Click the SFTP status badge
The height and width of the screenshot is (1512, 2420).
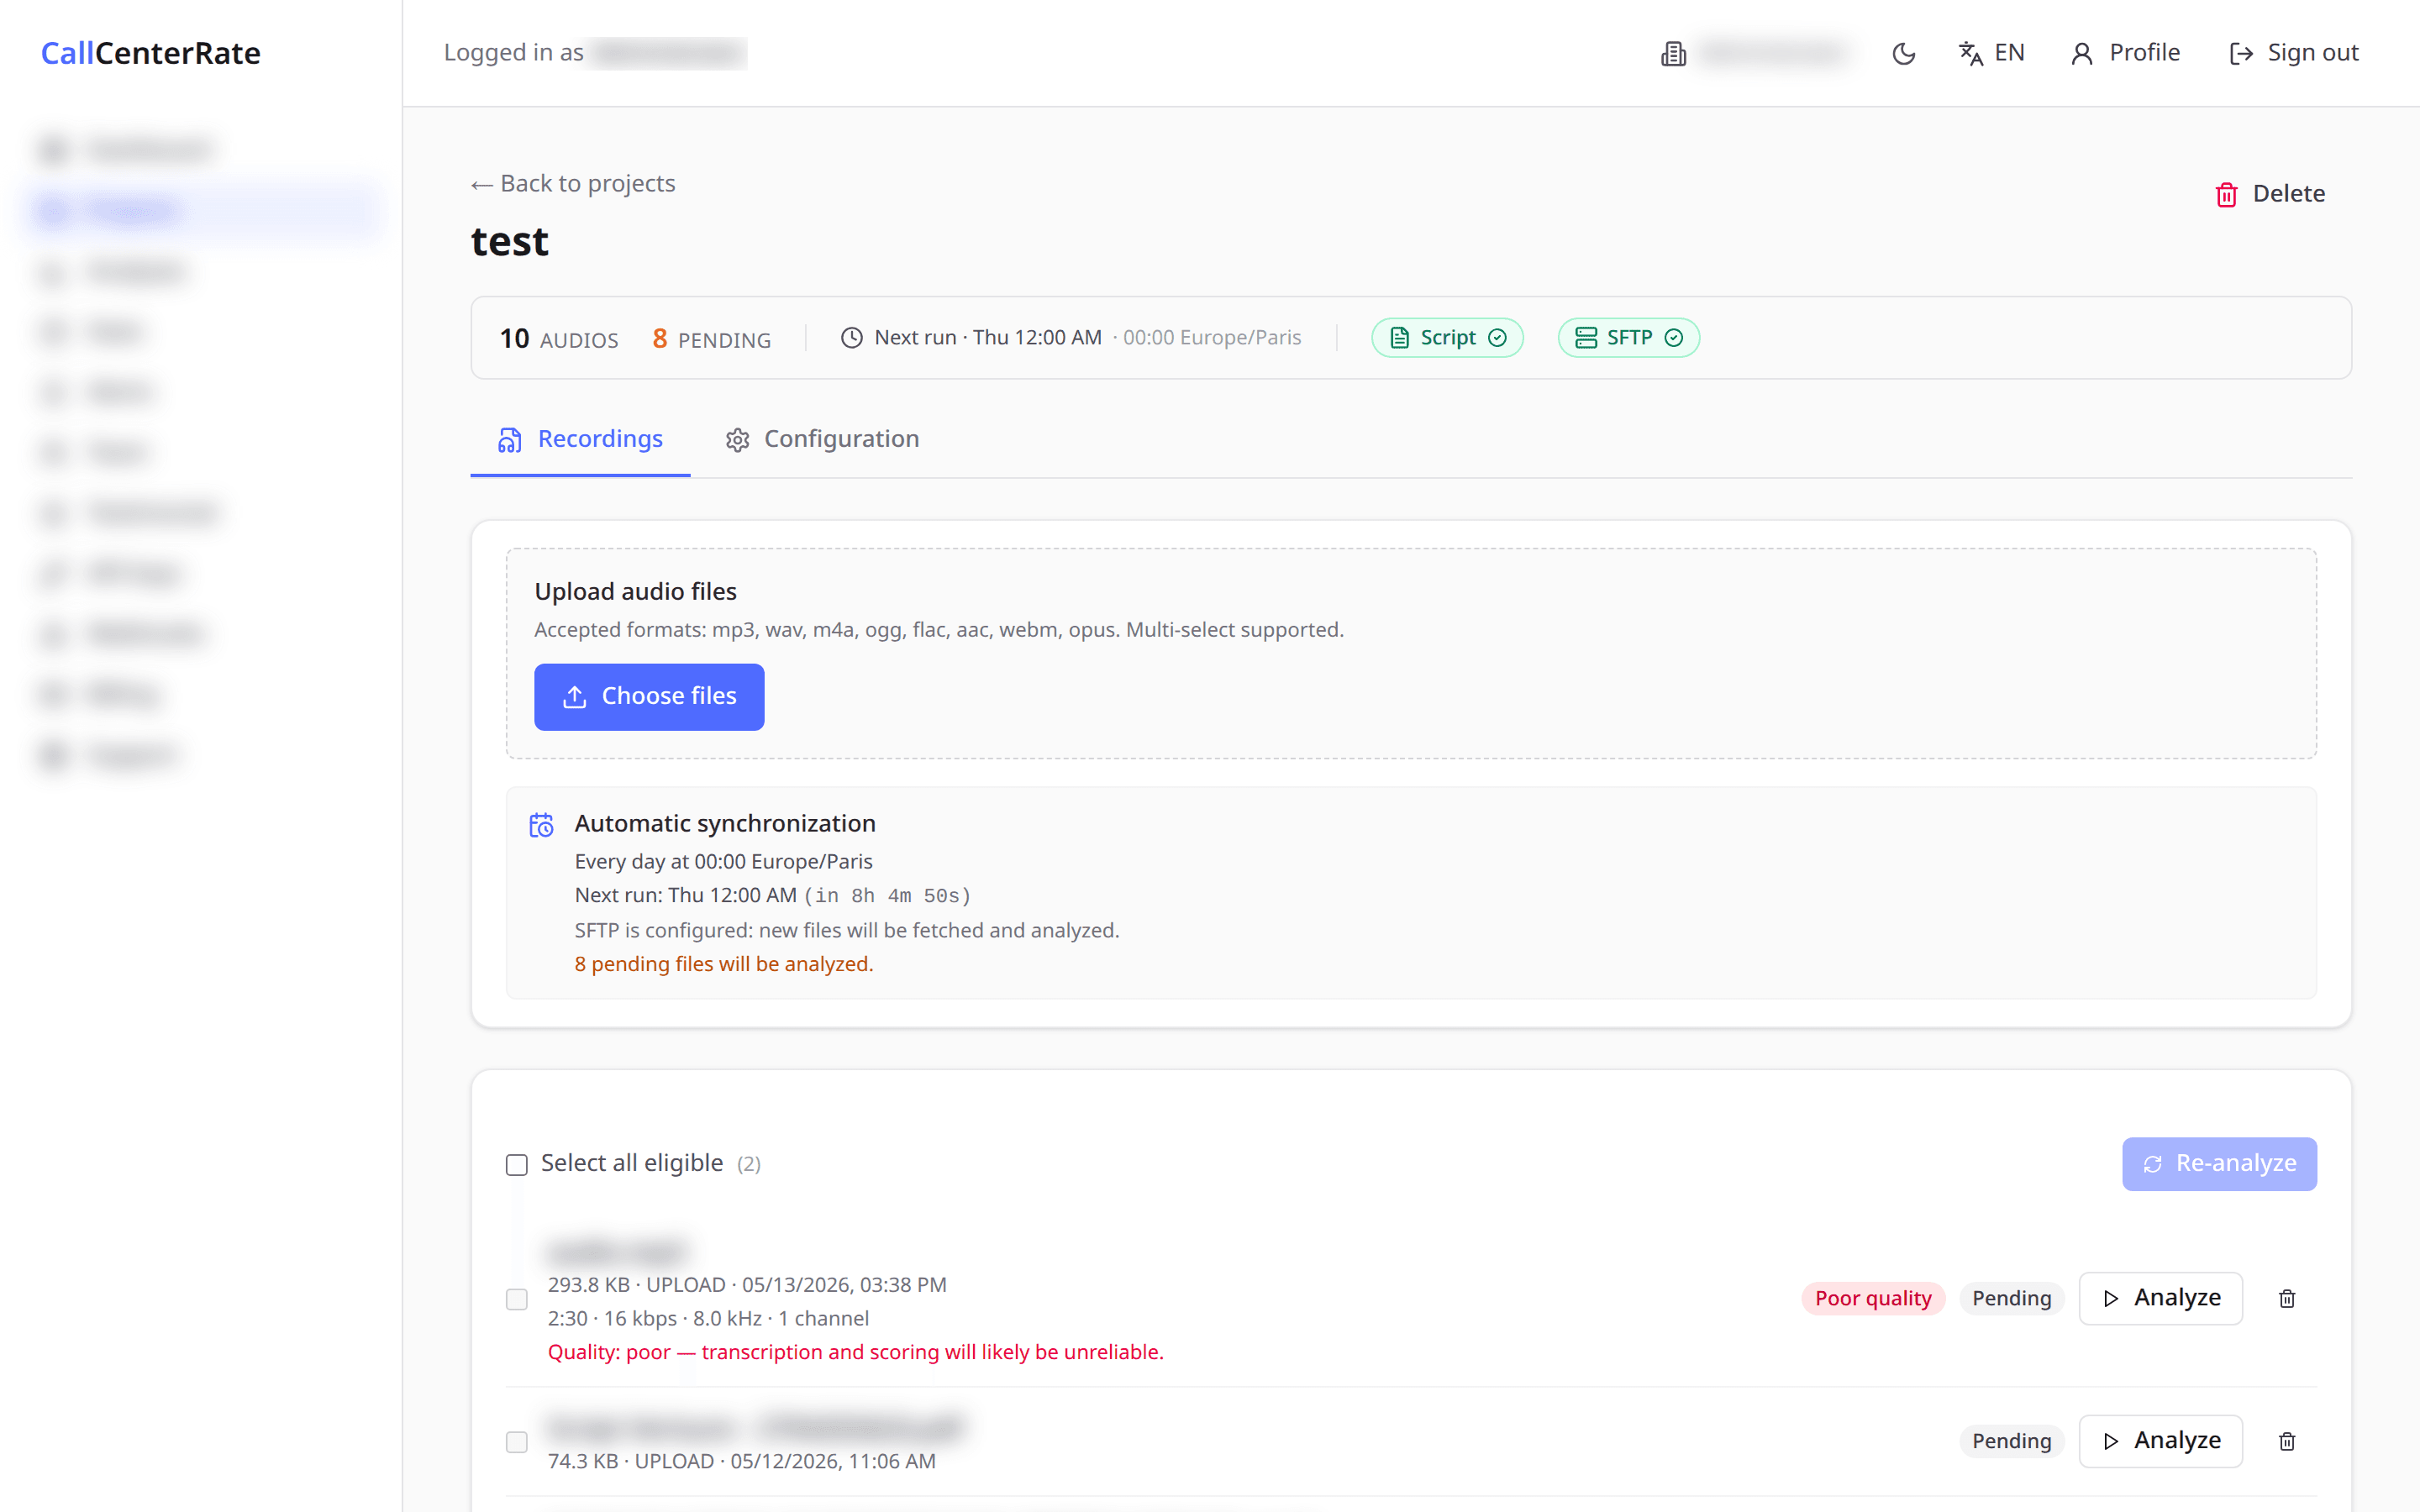(1628, 338)
